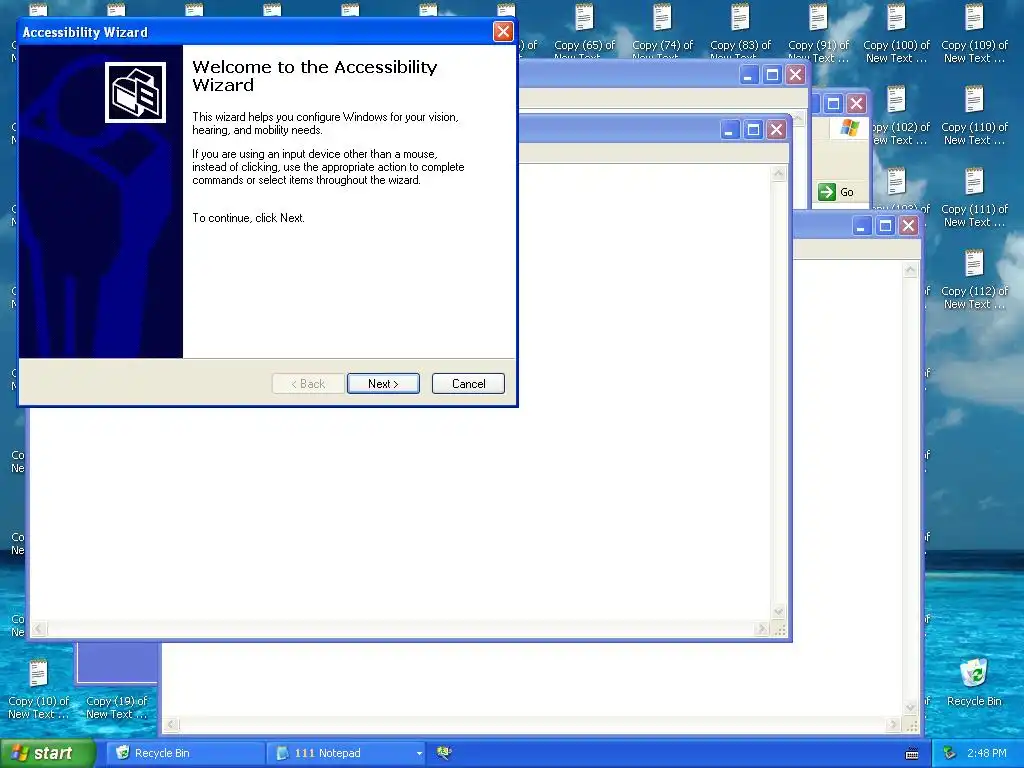This screenshot has width=1024, height=768.
Task: Select Copy (83) of New Text desktop icon
Action: [x=740, y=31]
